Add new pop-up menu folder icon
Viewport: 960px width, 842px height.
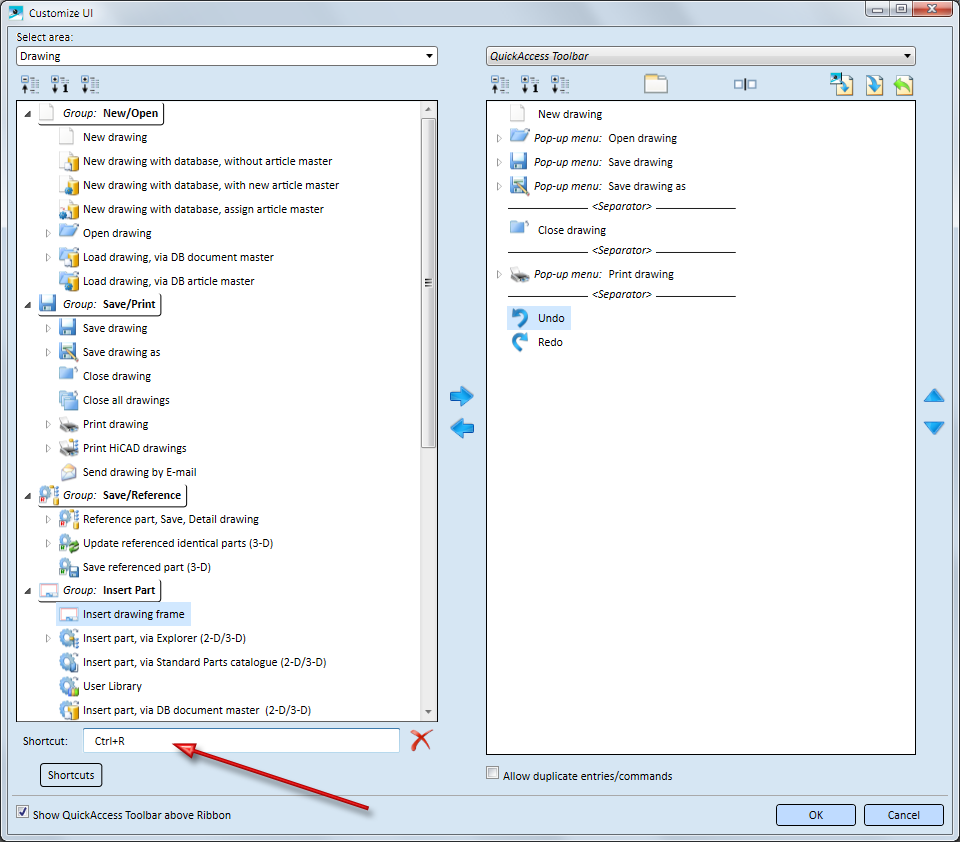[656, 84]
